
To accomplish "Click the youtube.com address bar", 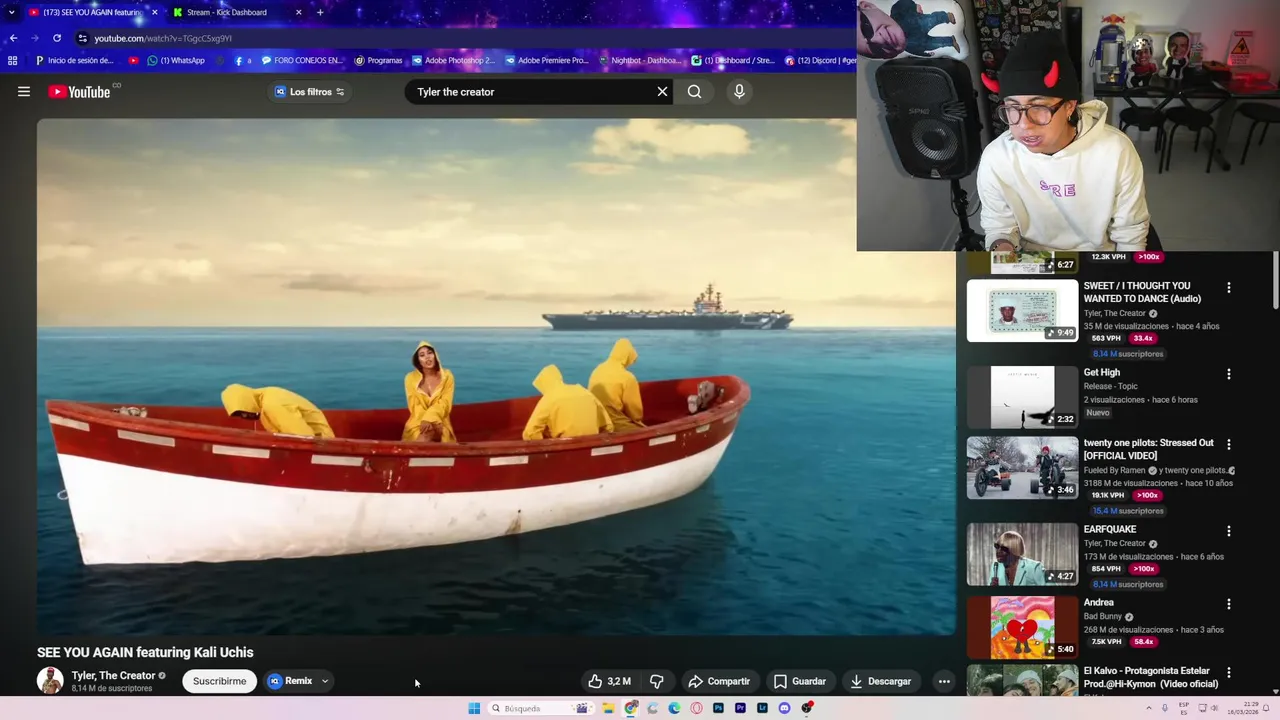I will 465,38.
